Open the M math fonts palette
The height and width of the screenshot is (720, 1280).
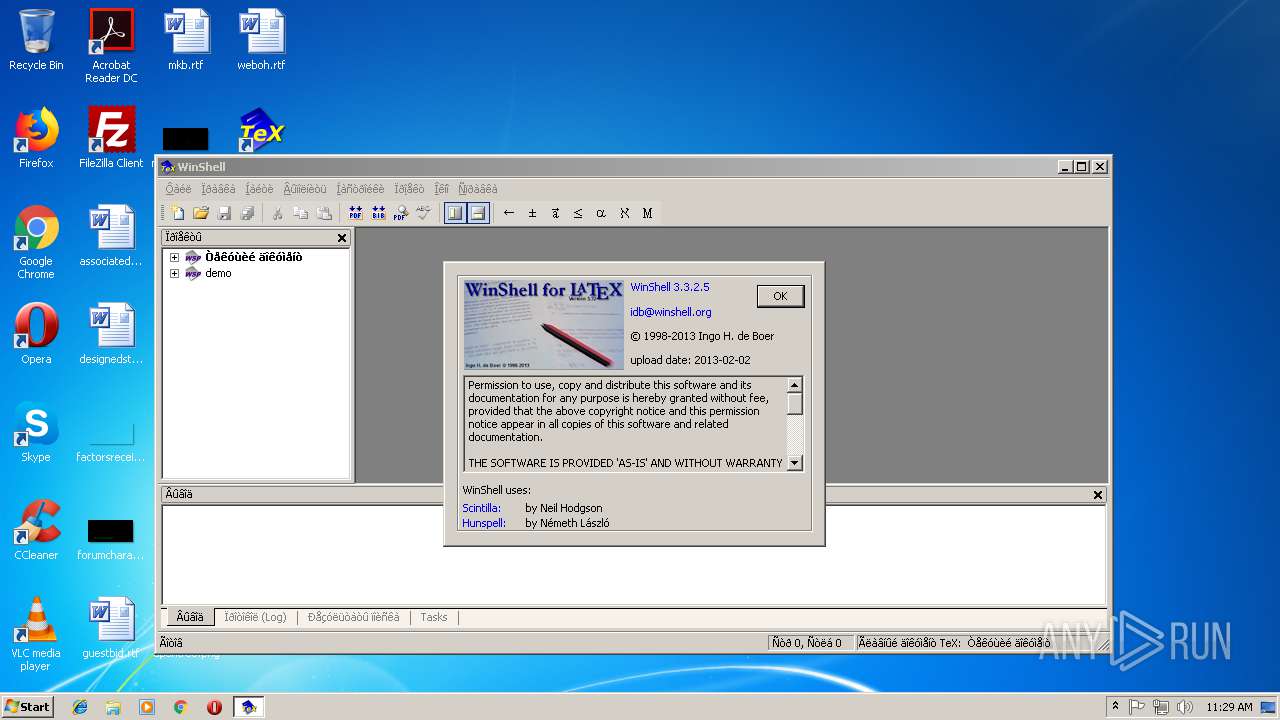[x=647, y=213]
